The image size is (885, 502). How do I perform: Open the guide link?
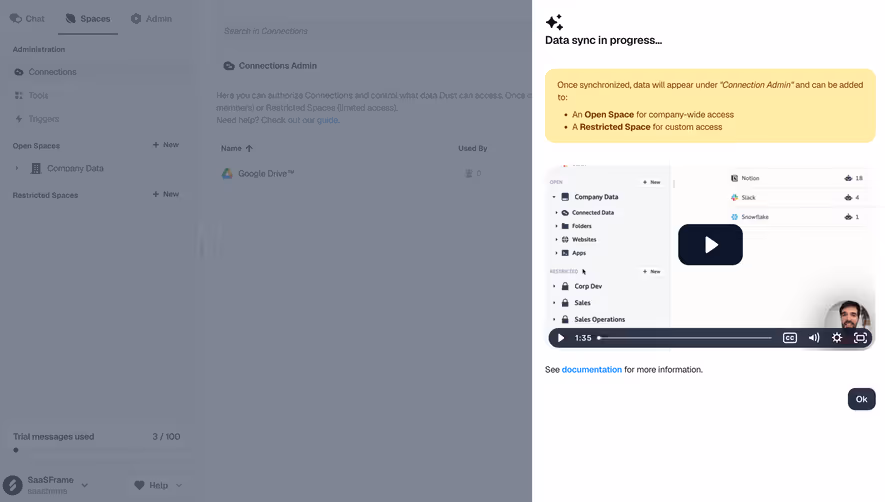pyautogui.click(x=327, y=120)
